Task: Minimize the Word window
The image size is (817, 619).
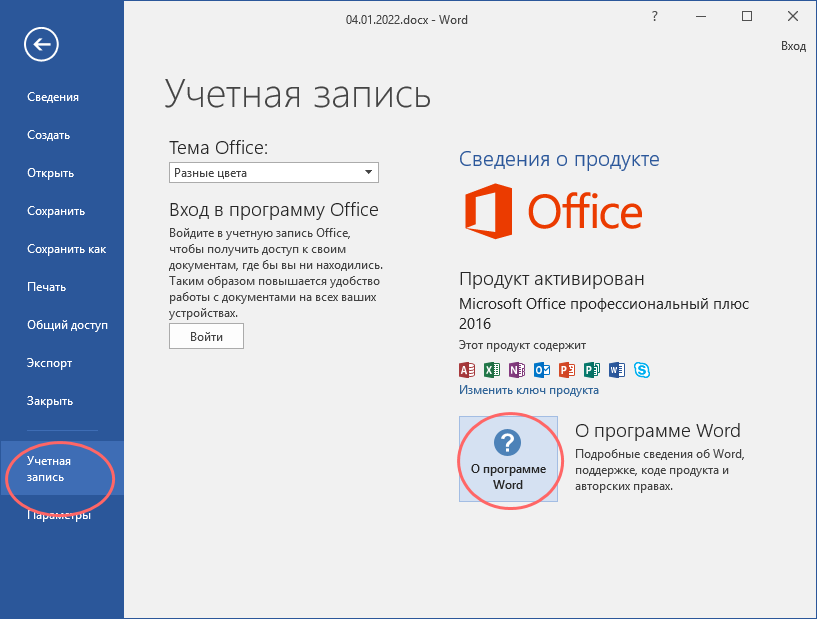Action: click(701, 17)
